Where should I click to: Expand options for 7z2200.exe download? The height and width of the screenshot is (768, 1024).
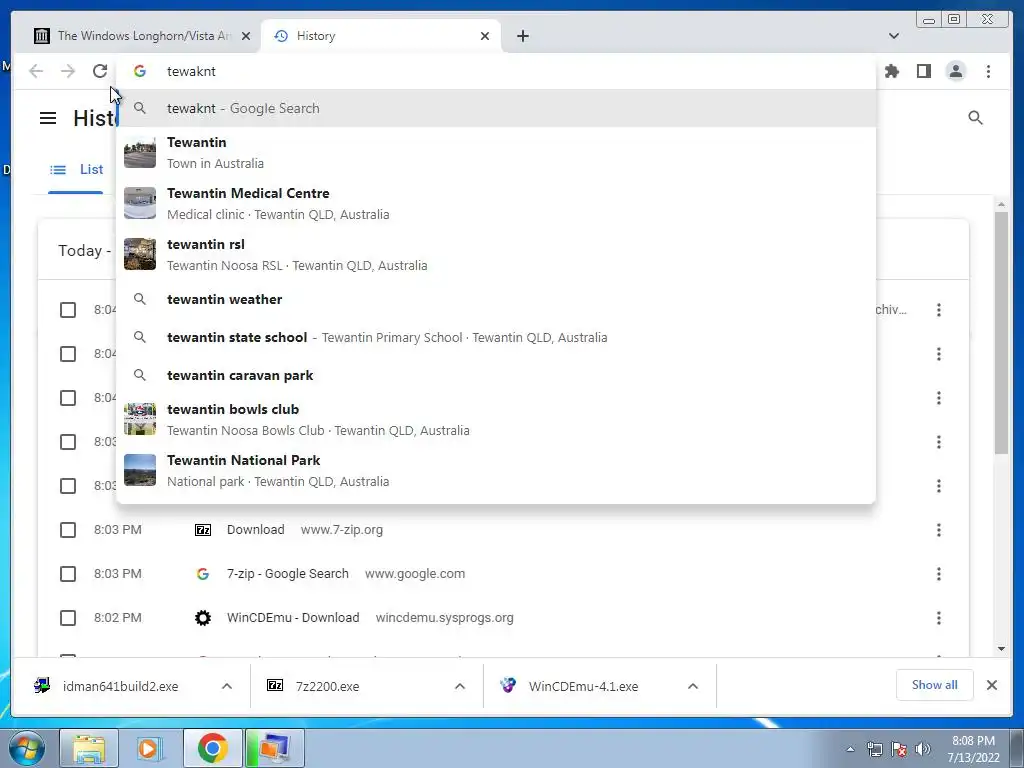(x=460, y=686)
